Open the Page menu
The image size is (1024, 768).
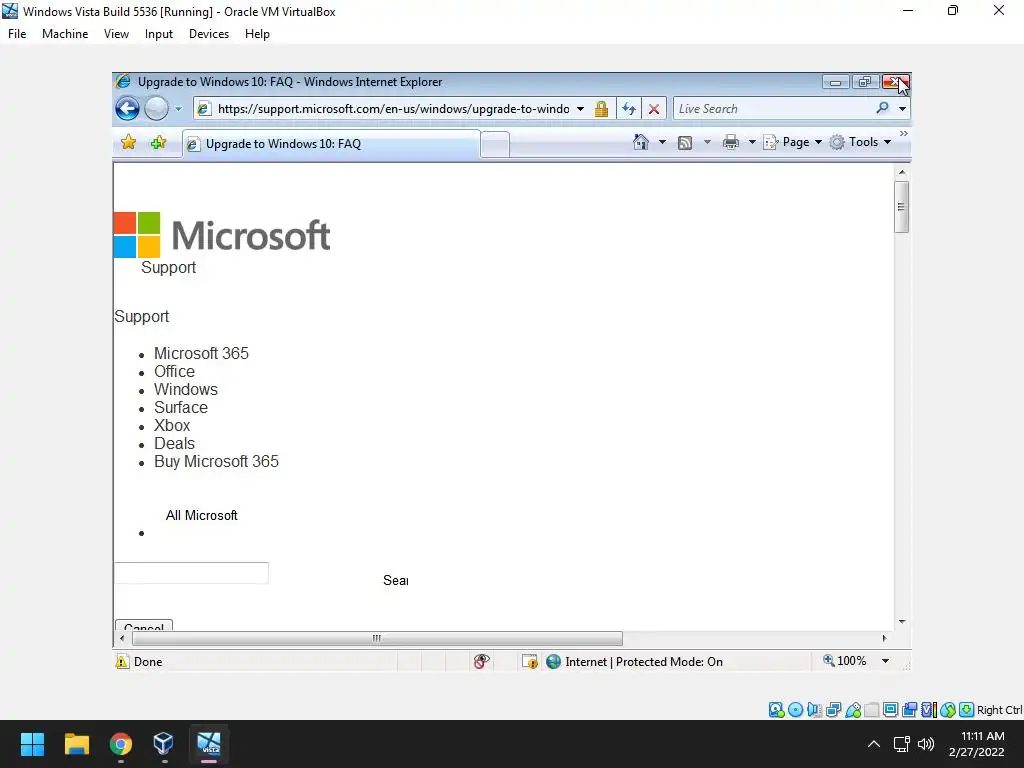click(793, 142)
